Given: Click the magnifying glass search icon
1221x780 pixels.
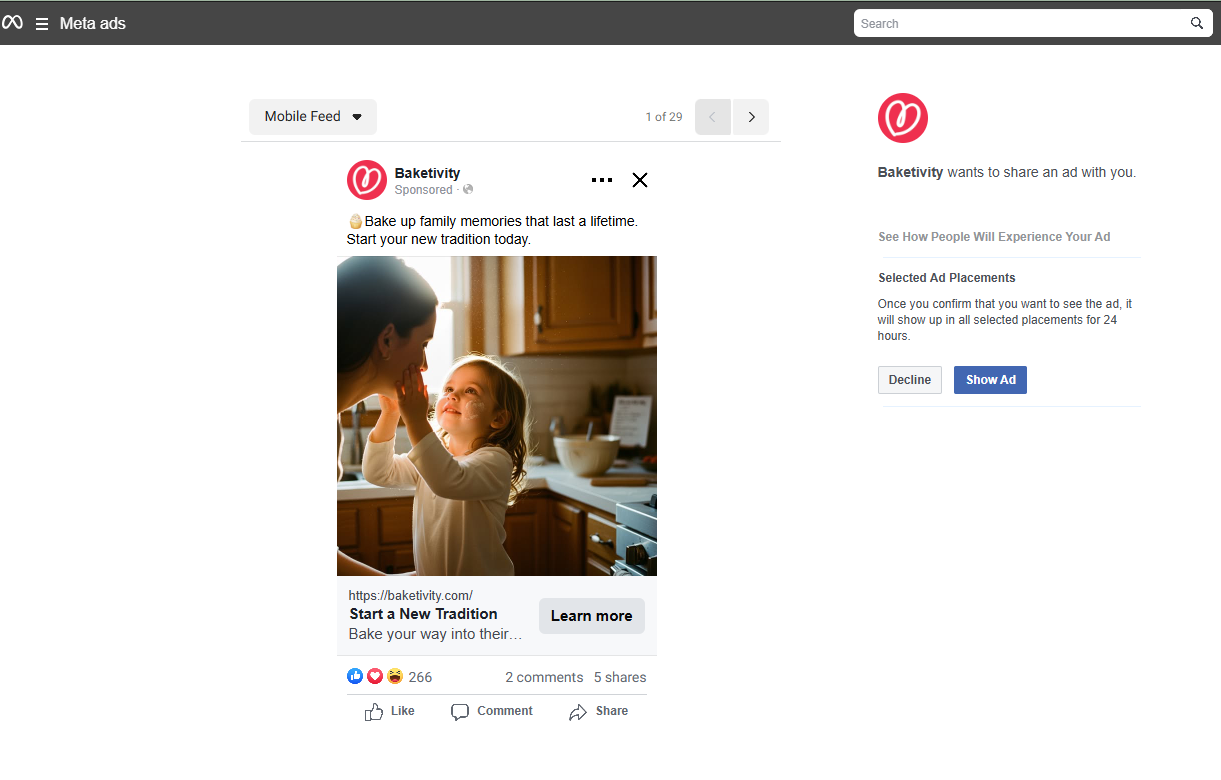Looking at the screenshot, I should pyautogui.click(x=1197, y=23).
